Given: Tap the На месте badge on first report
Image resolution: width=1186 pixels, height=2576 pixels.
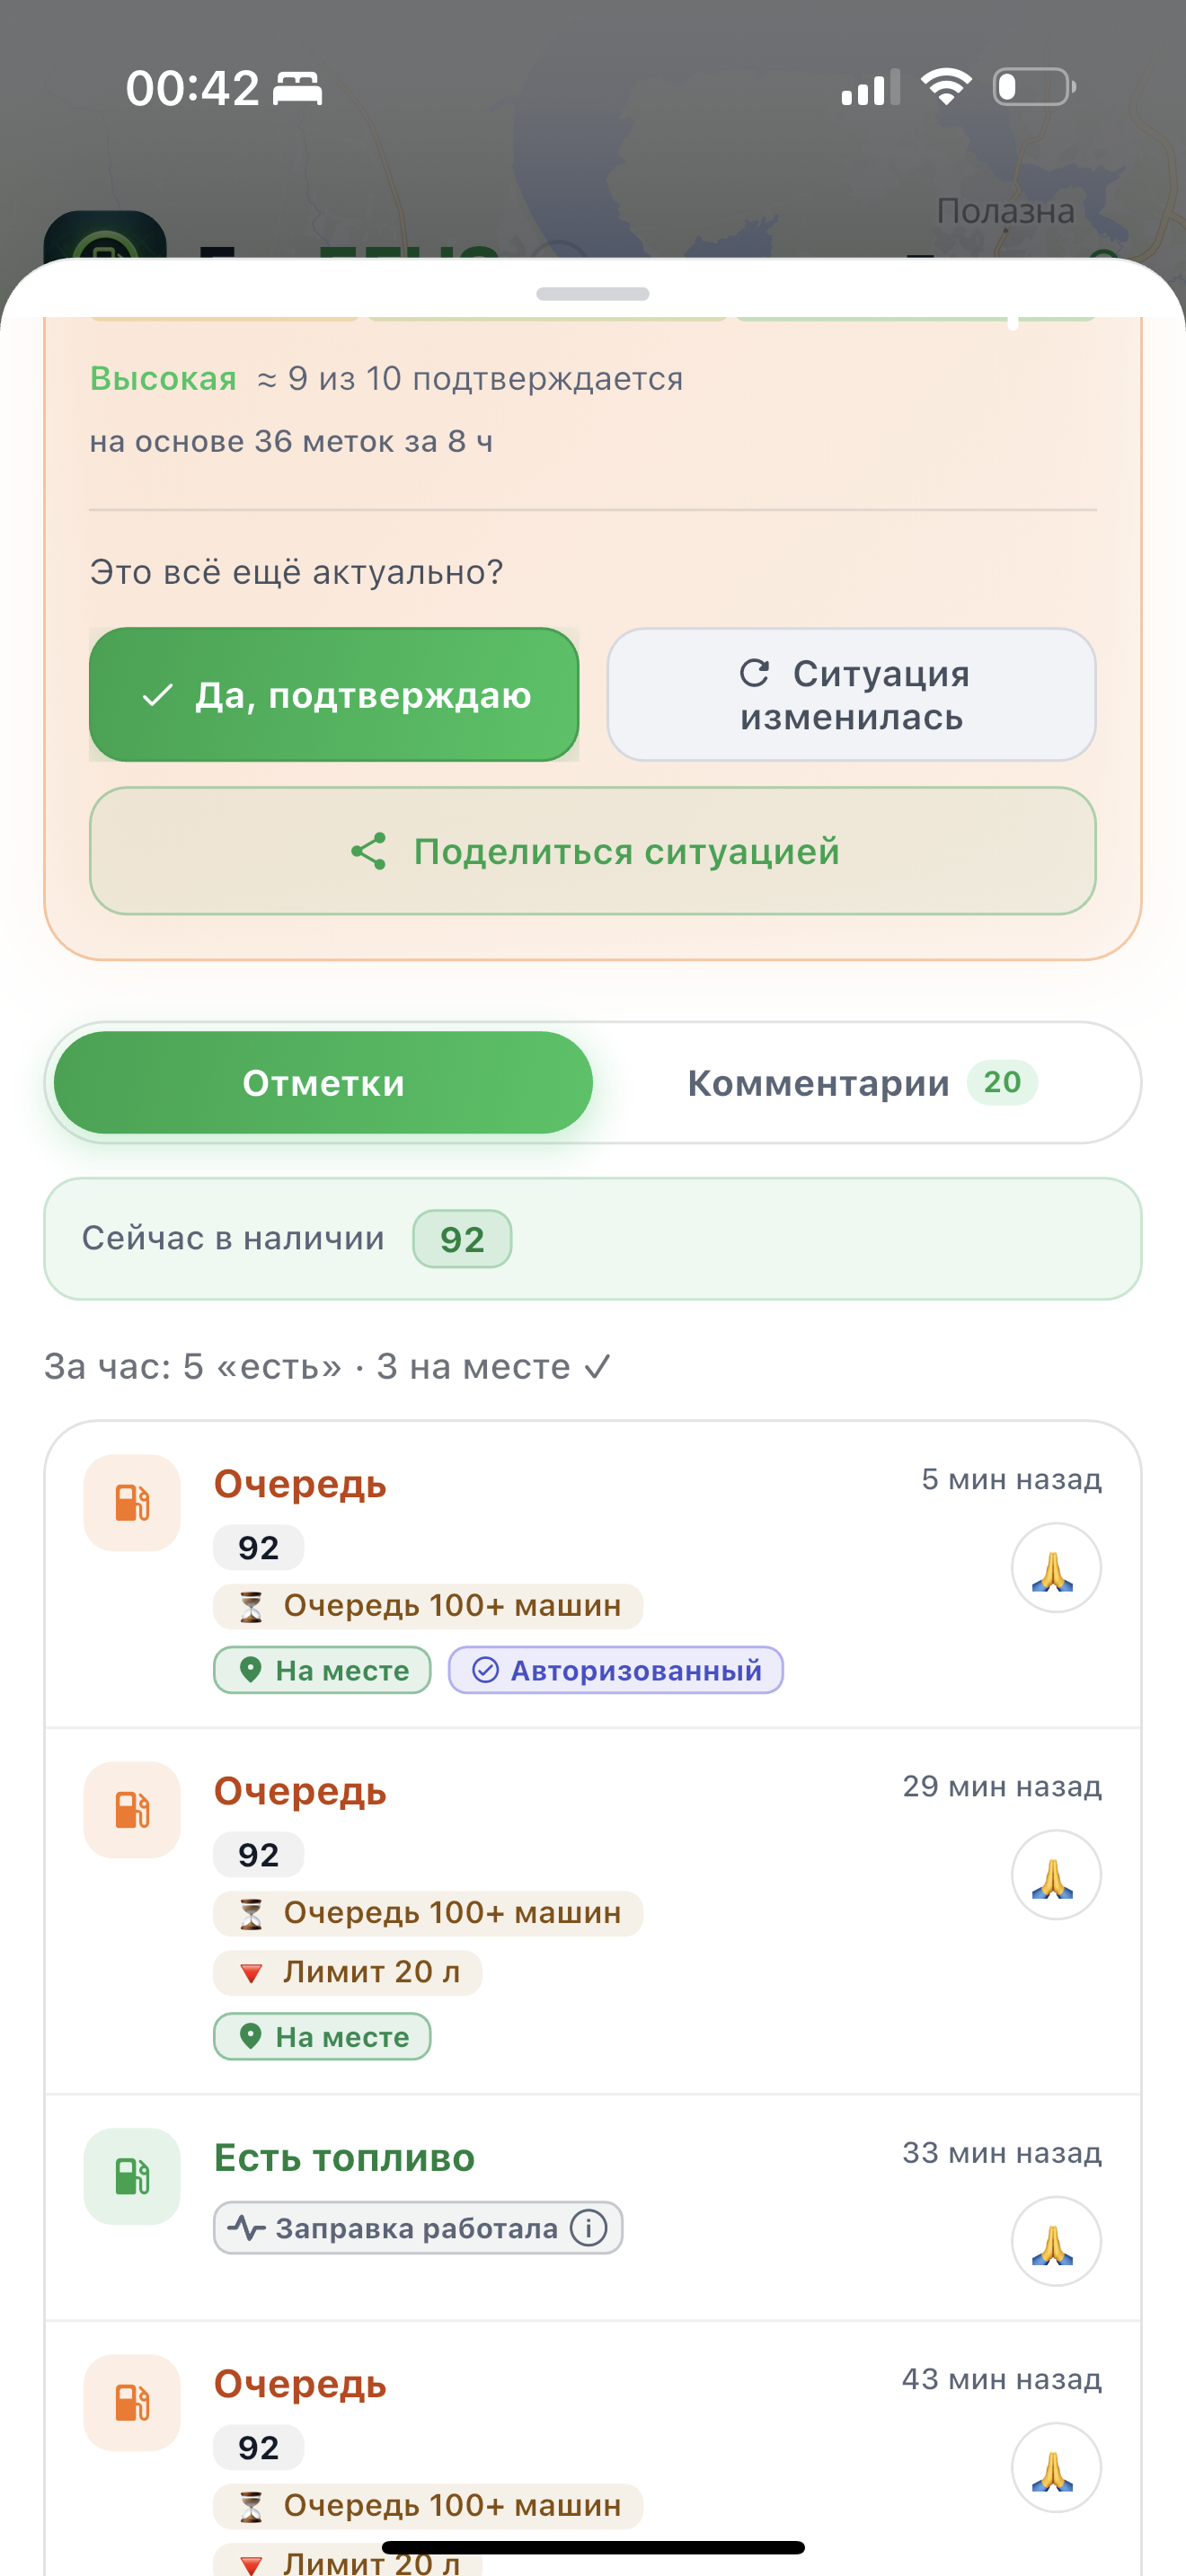Looking at the screenshot, I should 322,1670.
